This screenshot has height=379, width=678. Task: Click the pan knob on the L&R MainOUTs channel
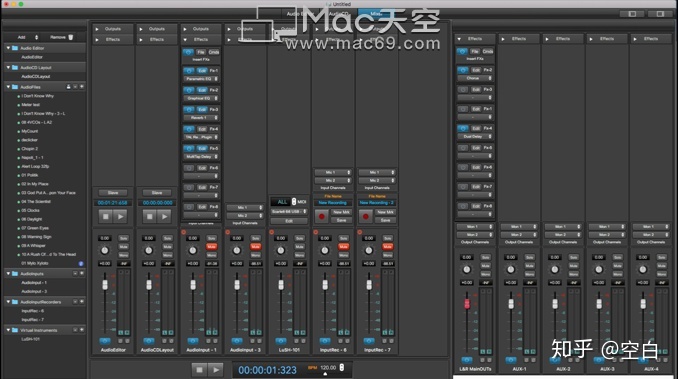[467, 270]
